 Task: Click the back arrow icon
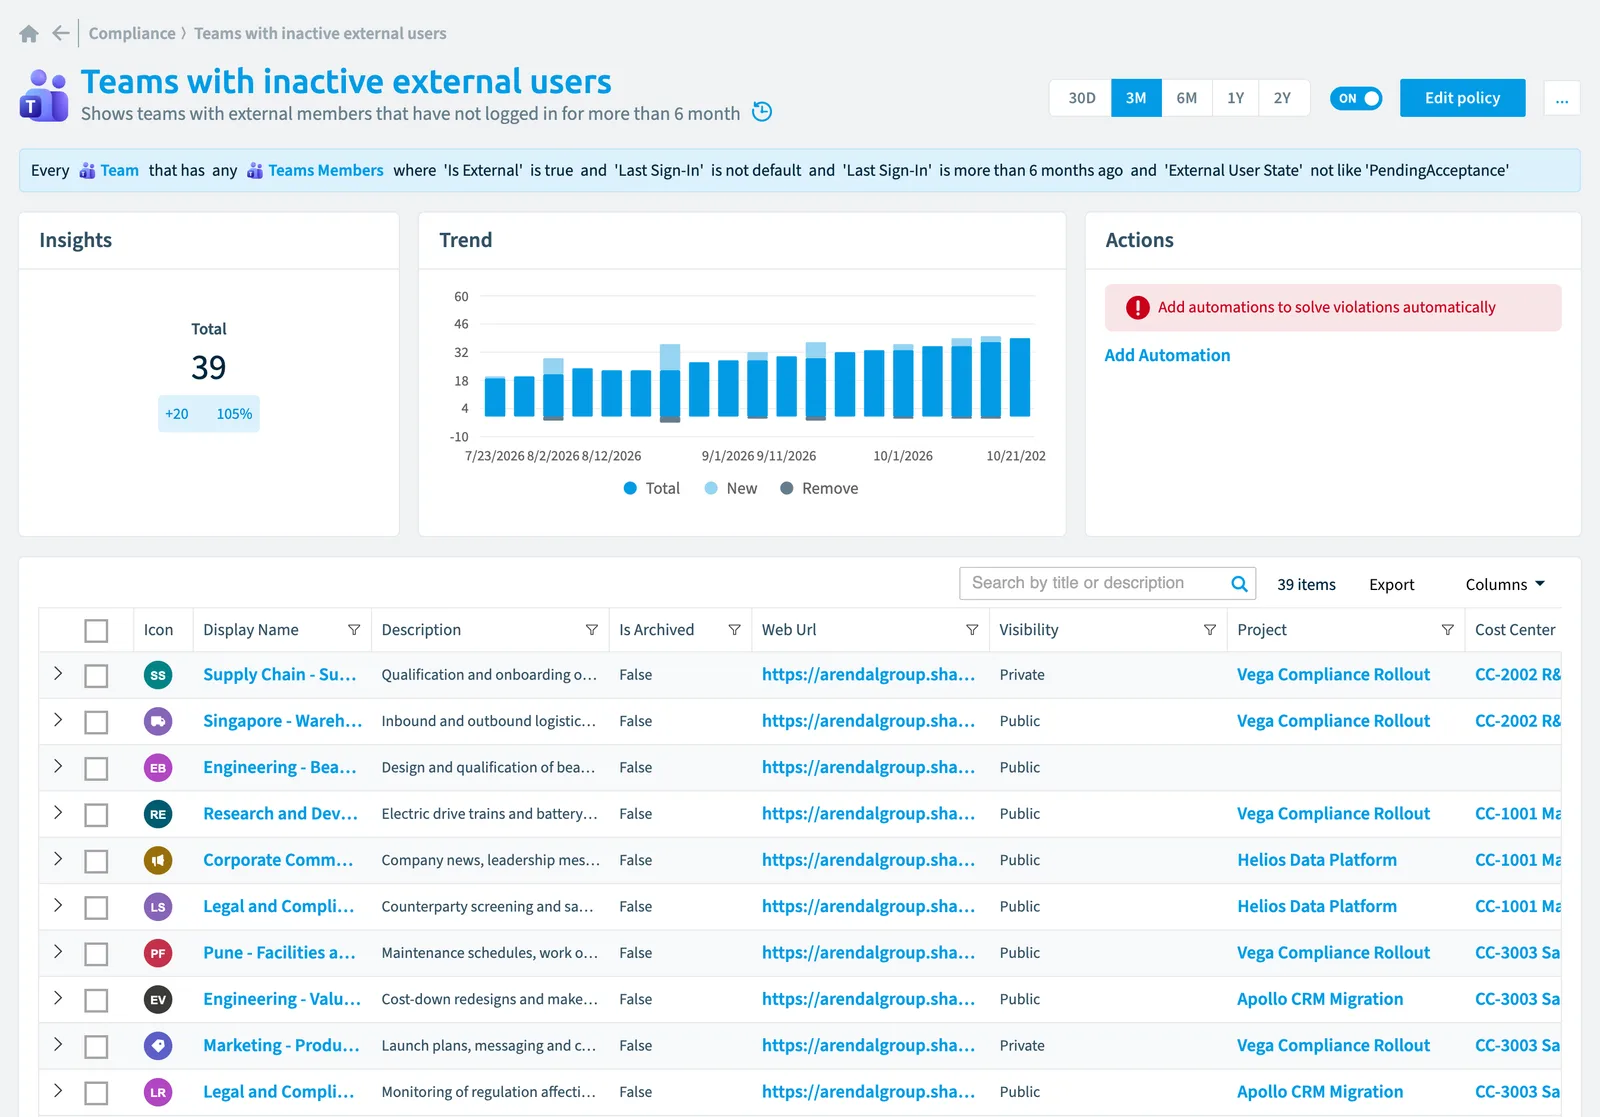tap(61, 33)
